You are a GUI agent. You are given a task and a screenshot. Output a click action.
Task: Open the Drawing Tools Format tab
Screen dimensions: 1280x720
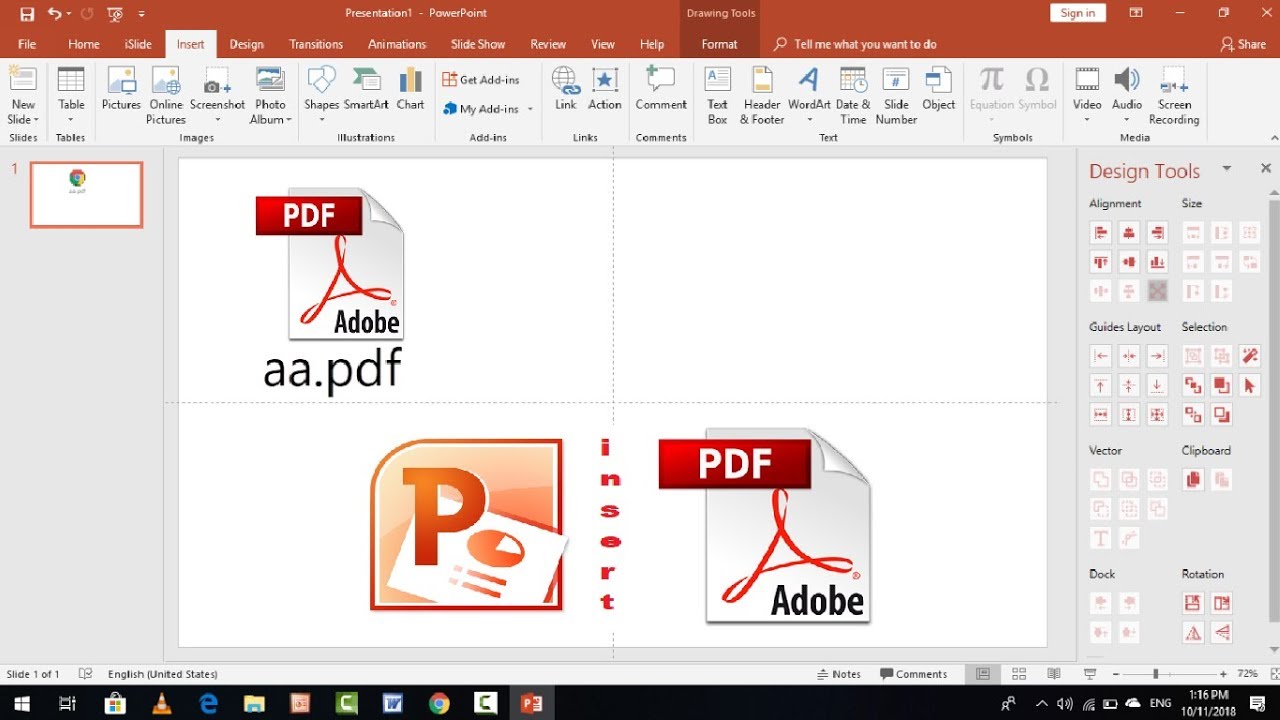click(719, 44)
